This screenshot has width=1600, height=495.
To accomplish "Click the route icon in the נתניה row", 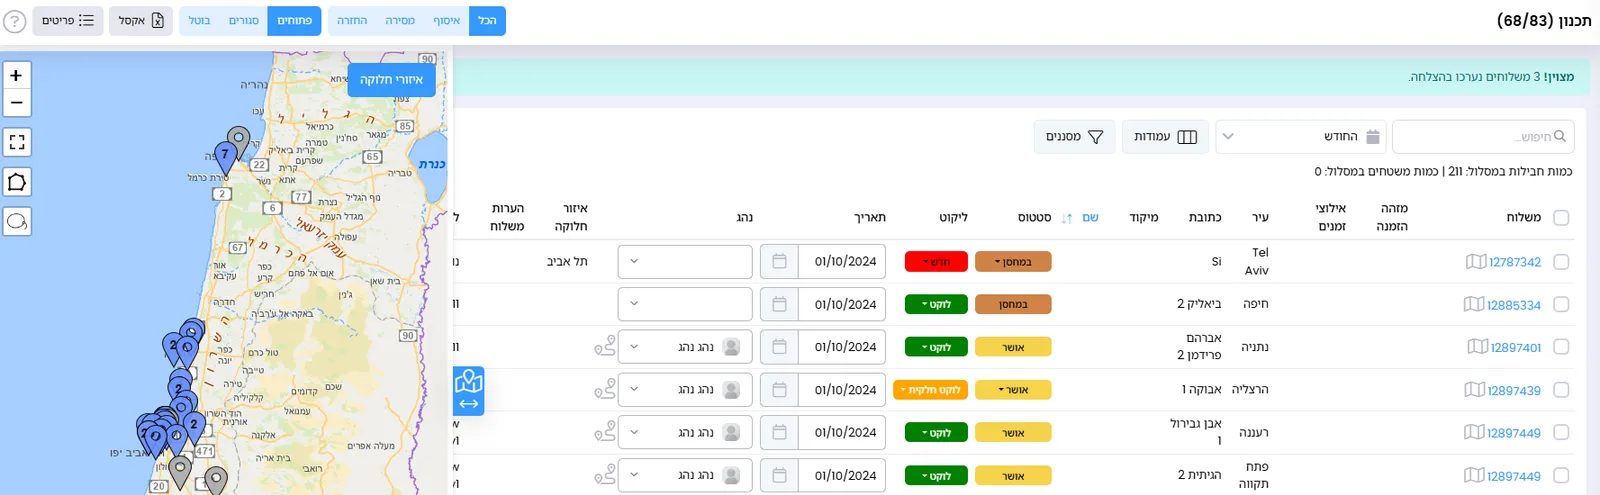I will tap(605, 347).
